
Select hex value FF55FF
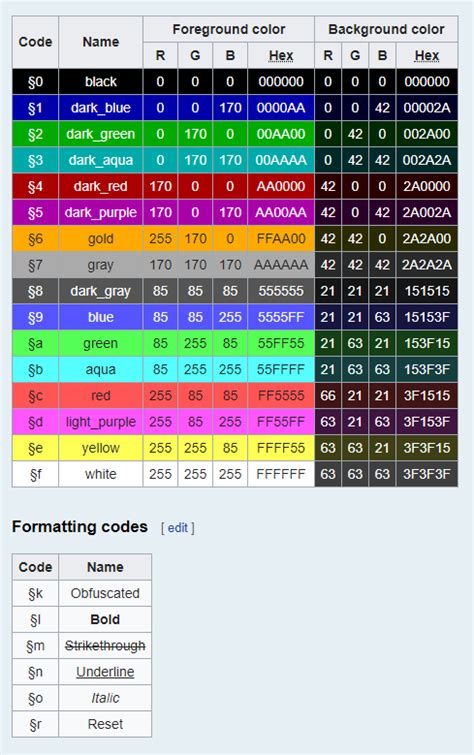[x=281, y=422]
